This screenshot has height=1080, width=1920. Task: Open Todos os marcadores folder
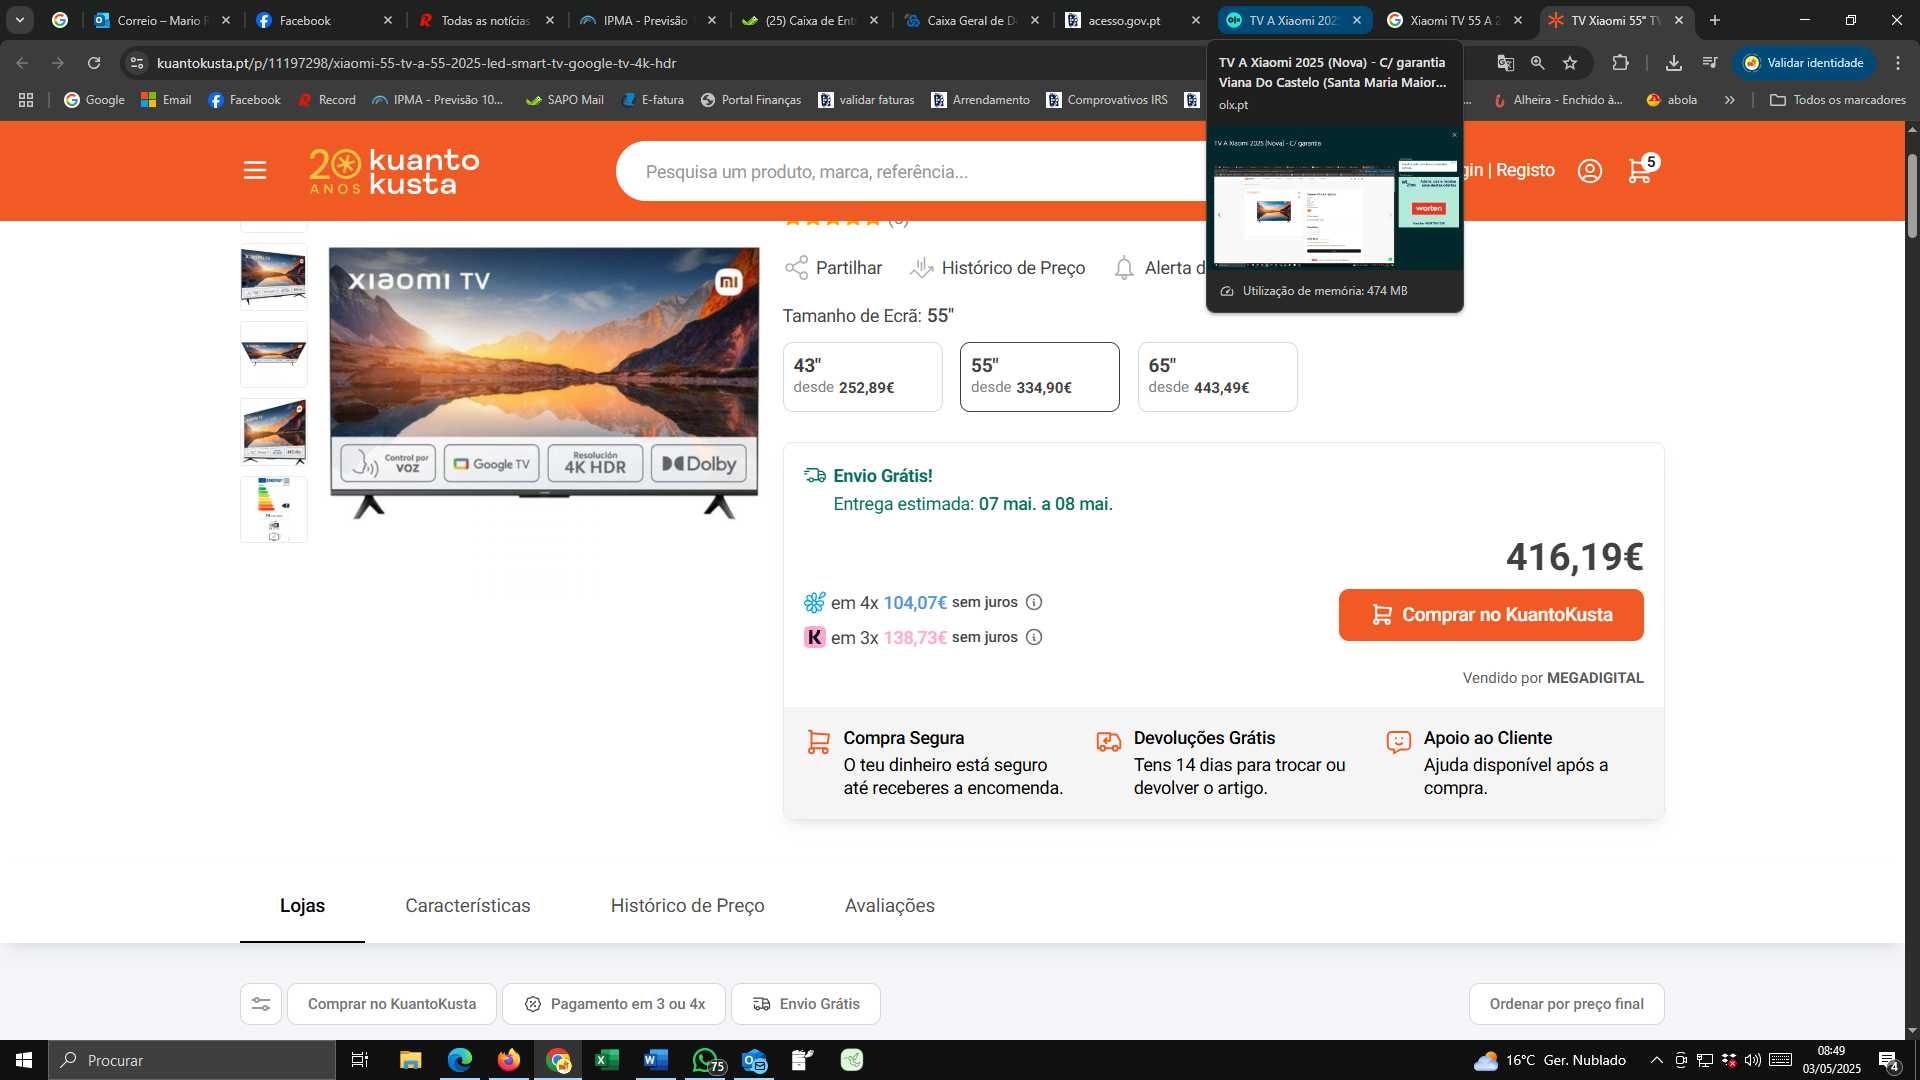1838,100
